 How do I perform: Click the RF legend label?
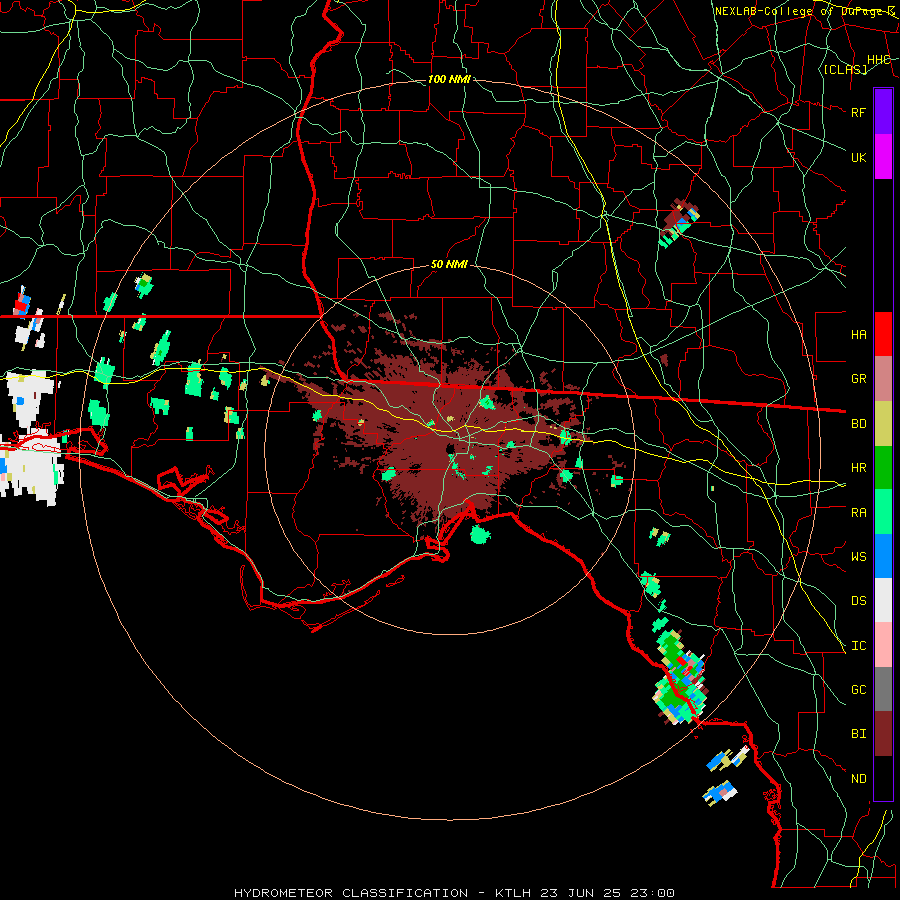pyautogui.click(x=858, y=112)
